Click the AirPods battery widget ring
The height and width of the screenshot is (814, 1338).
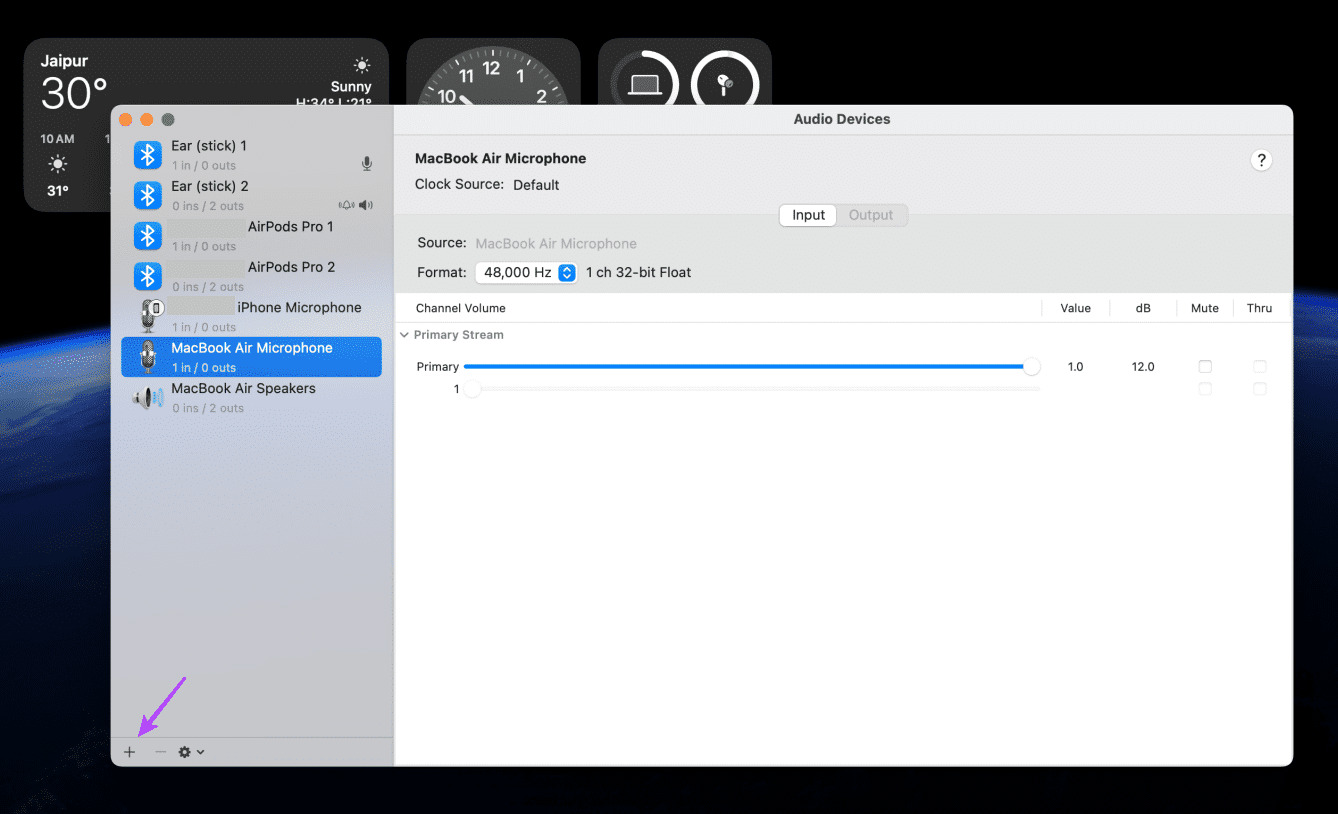point(725,84)
